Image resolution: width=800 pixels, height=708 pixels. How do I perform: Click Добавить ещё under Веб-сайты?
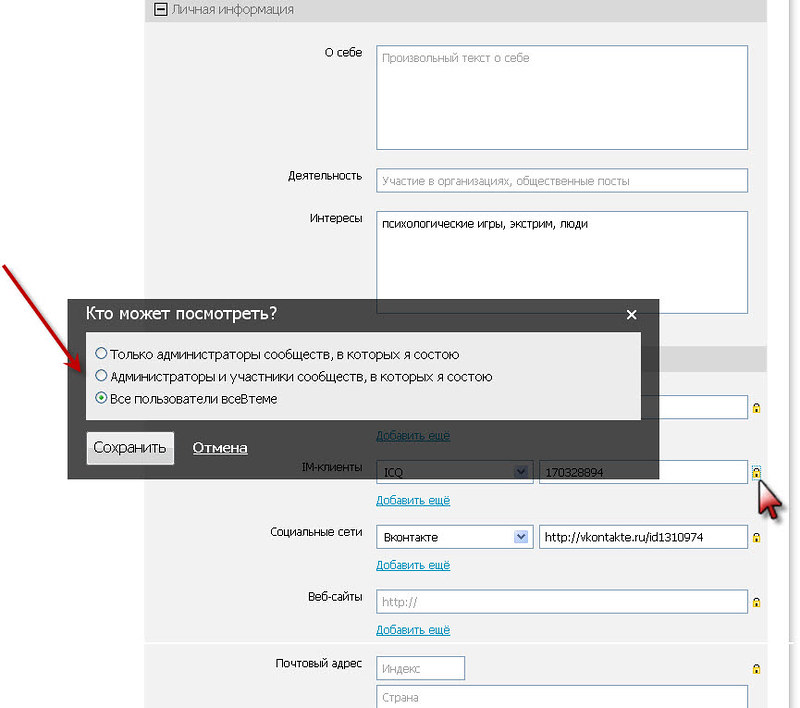[413, 630]
